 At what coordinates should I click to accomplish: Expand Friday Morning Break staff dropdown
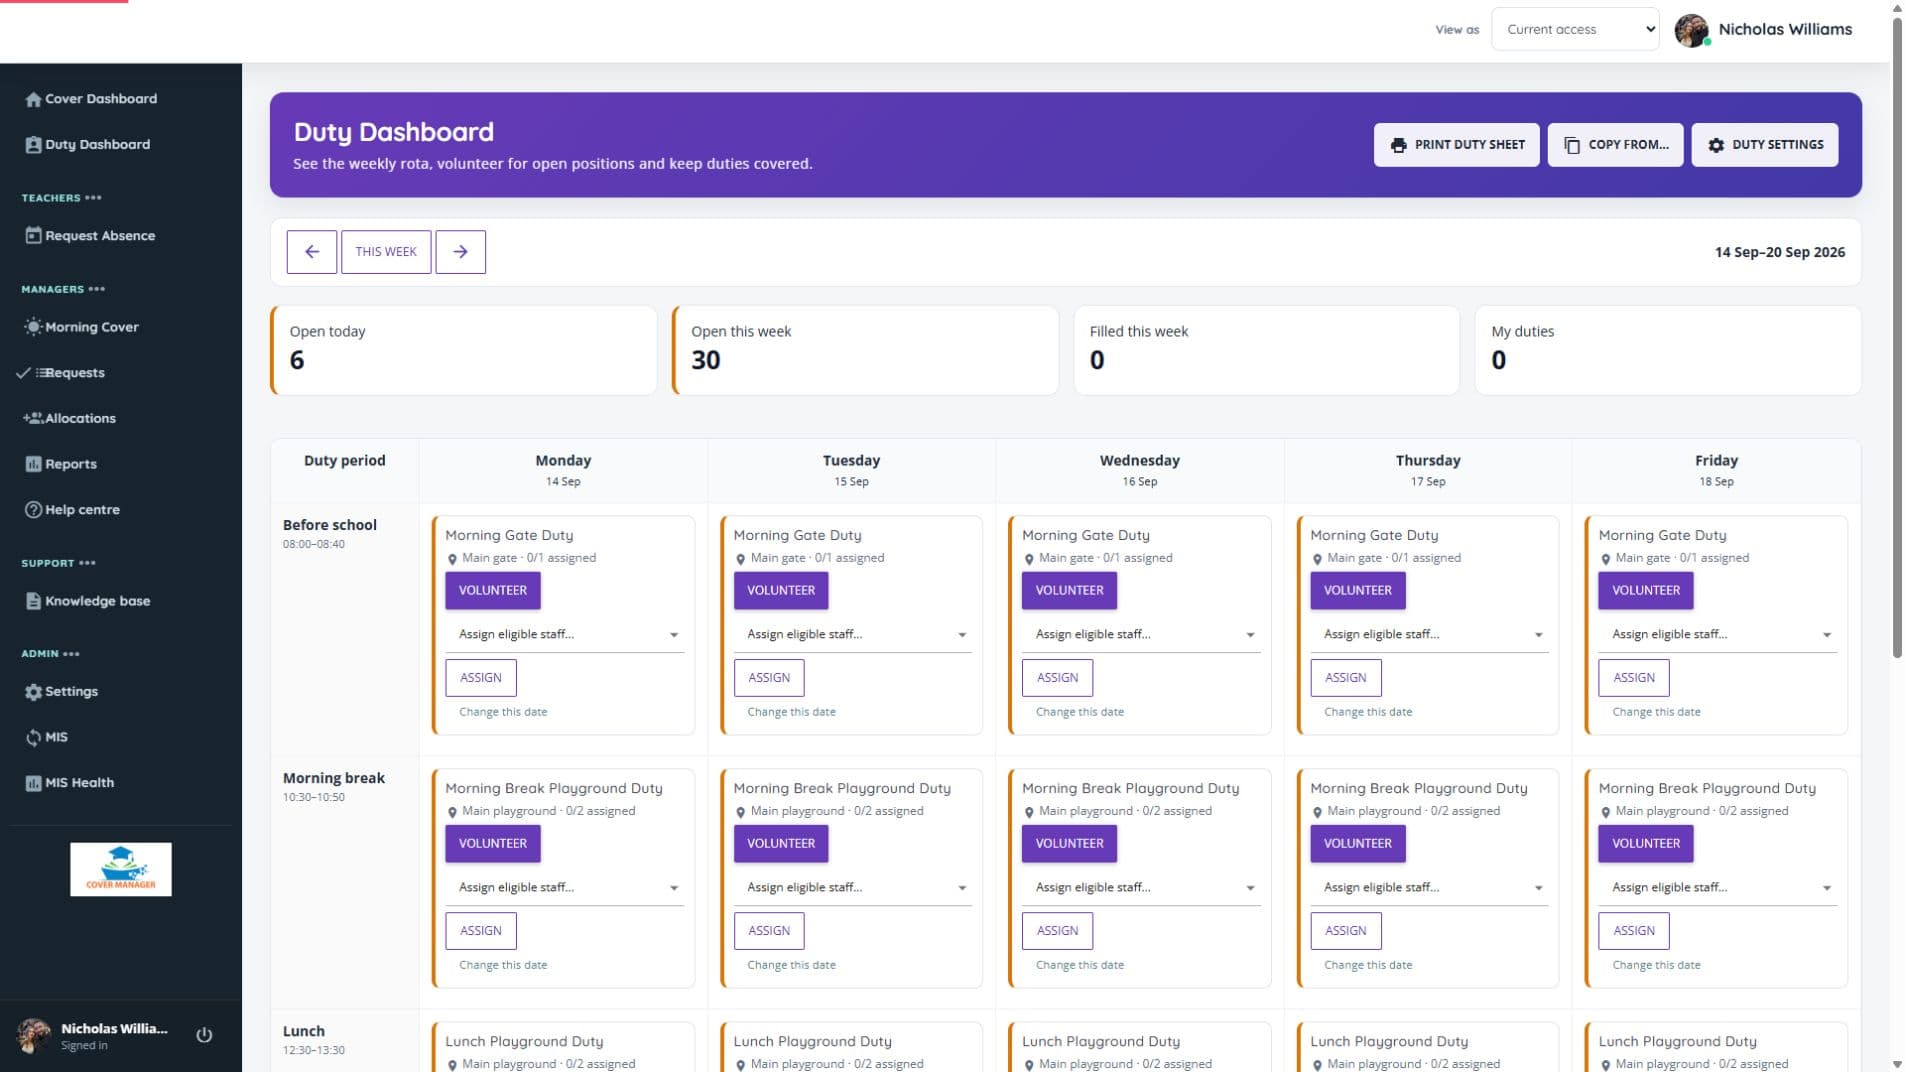pos(1717,887)
